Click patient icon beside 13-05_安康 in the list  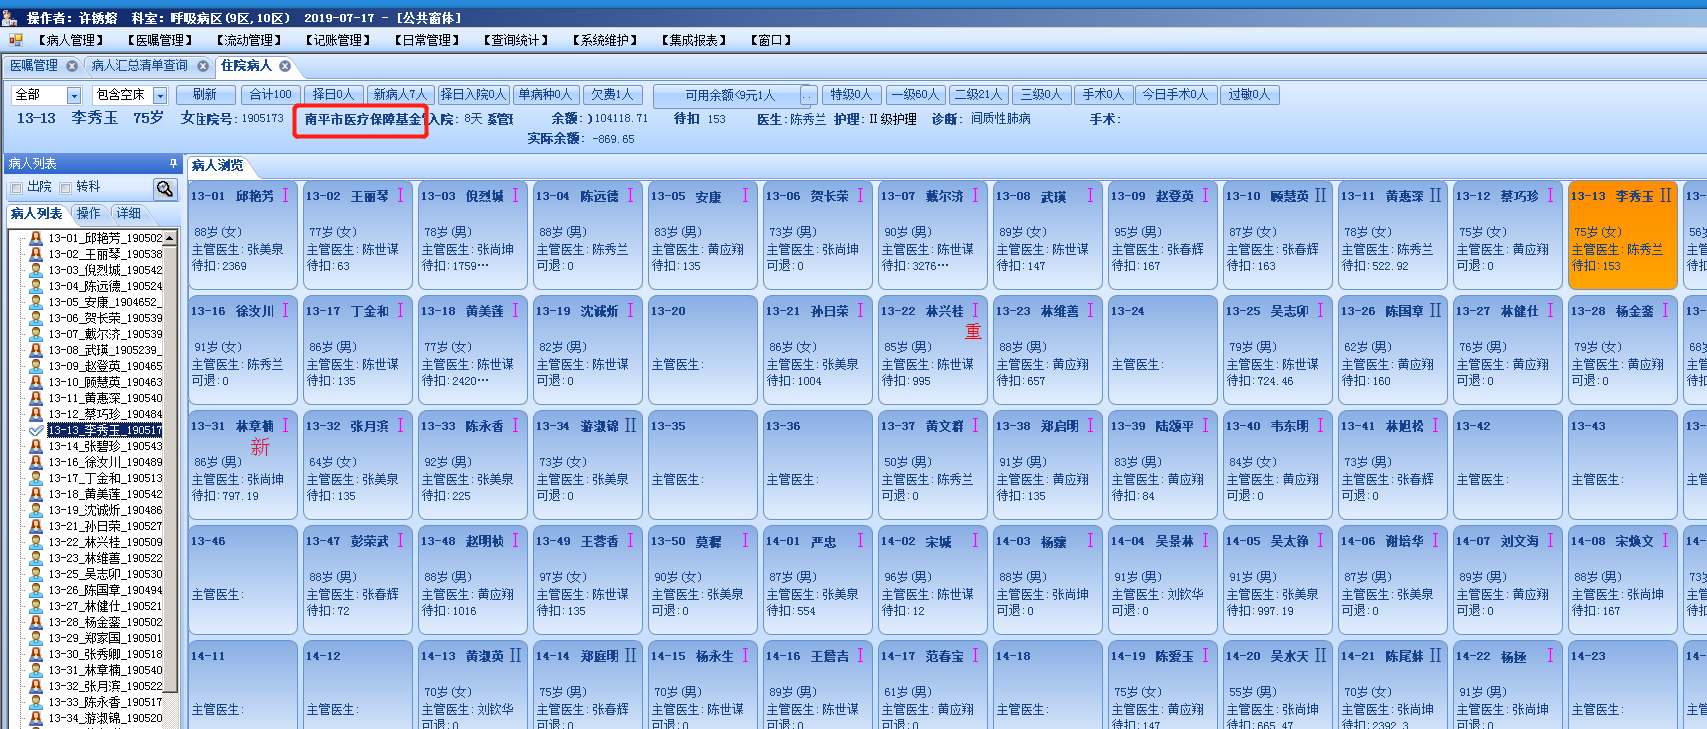36,302
